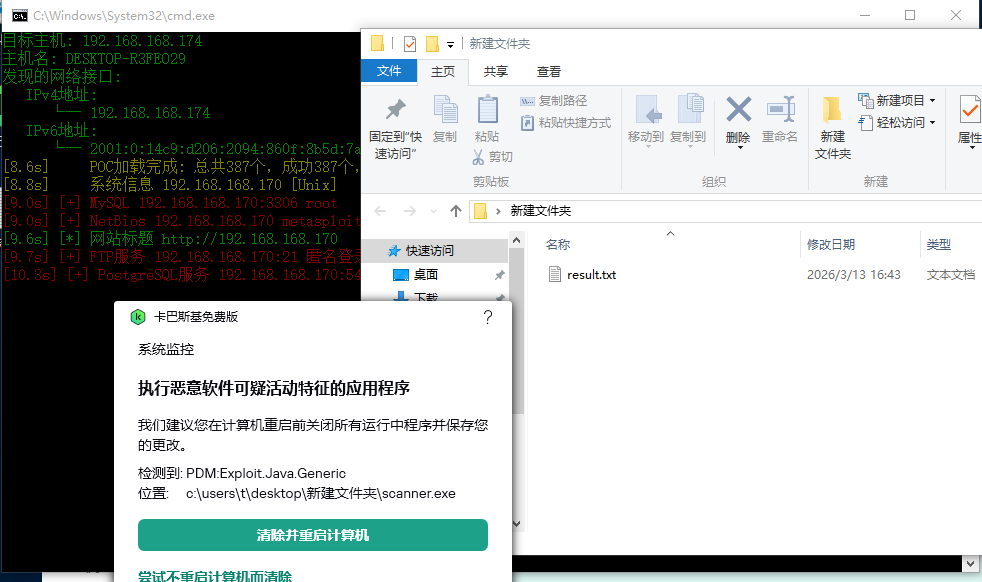Screen dimensions: 982x582
Task: Switch to the Home (主页) ribbon tab
Action: click(443, 71)
